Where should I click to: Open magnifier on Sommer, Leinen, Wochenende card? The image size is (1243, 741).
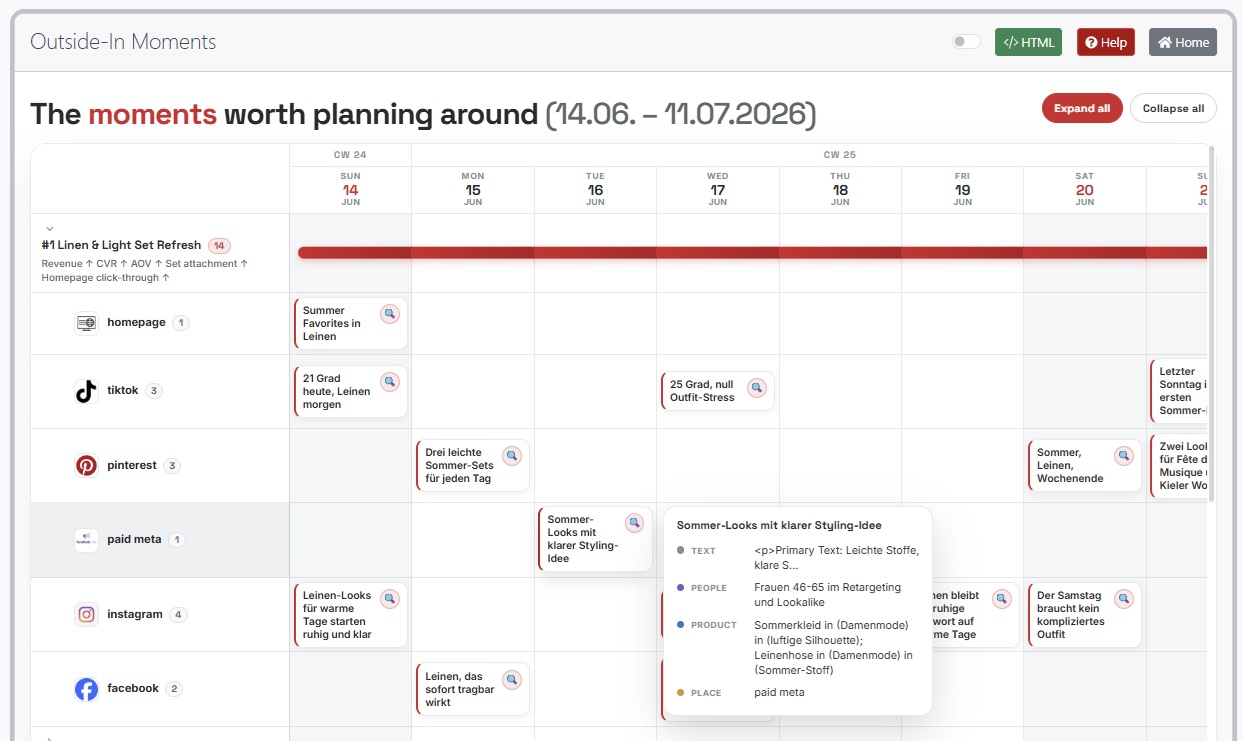click(x=1124, y=456)
